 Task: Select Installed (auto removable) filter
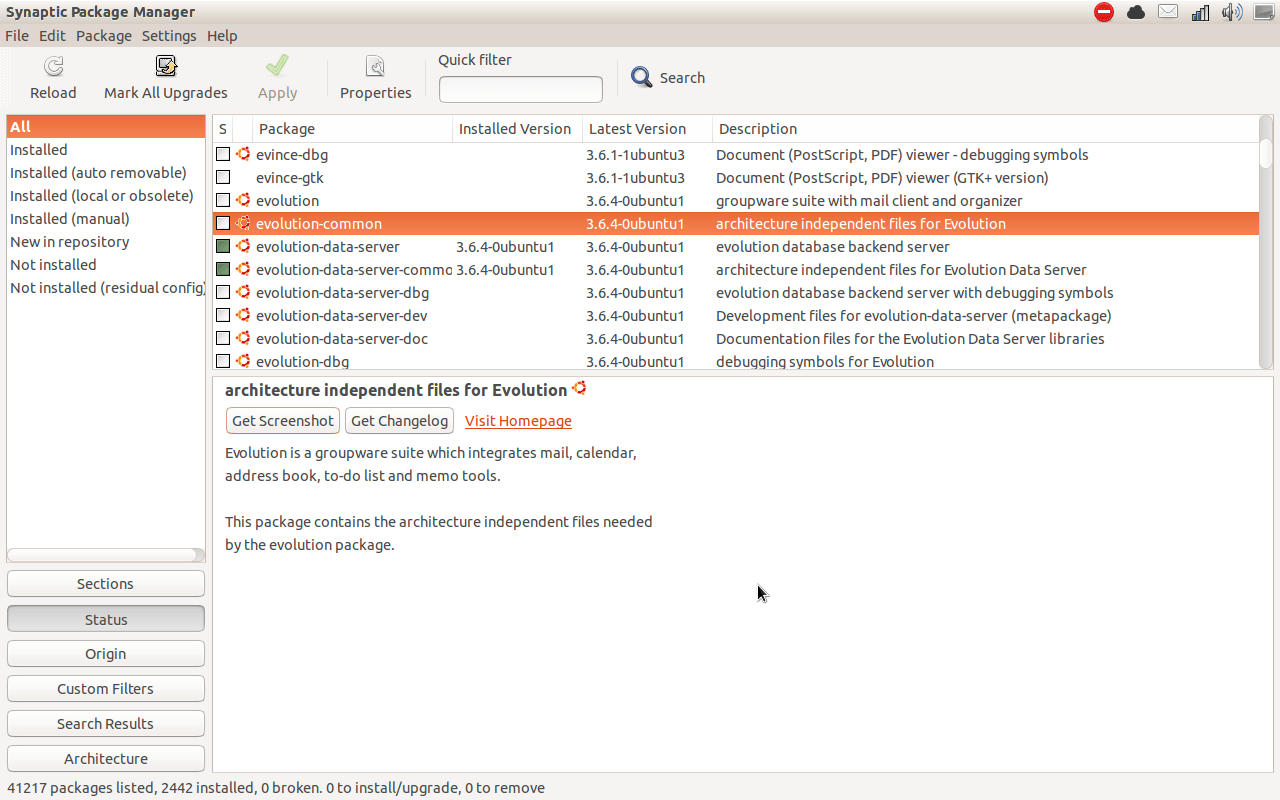click(x=106, y=172)
